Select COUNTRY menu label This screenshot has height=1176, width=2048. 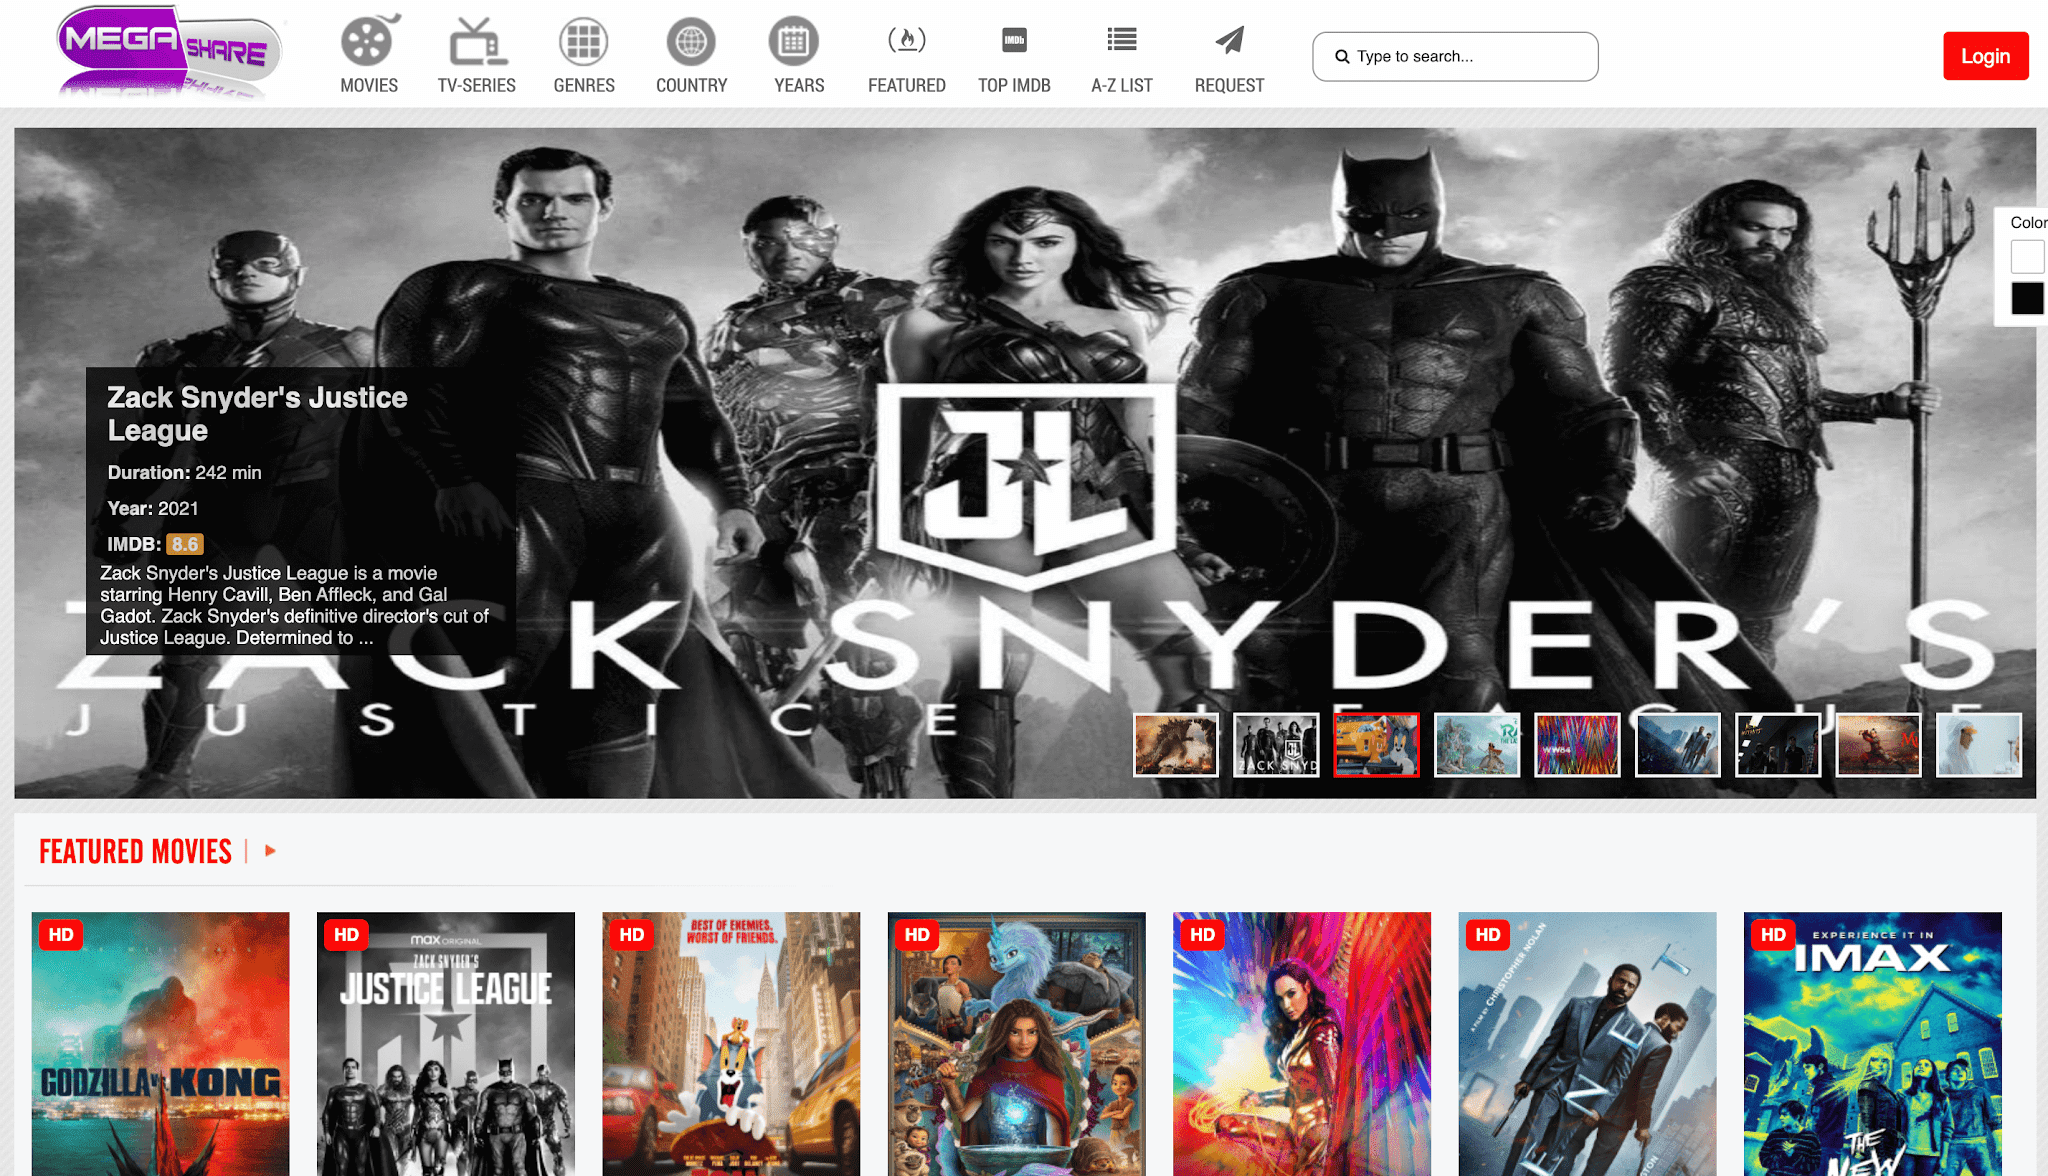[692, 85]
